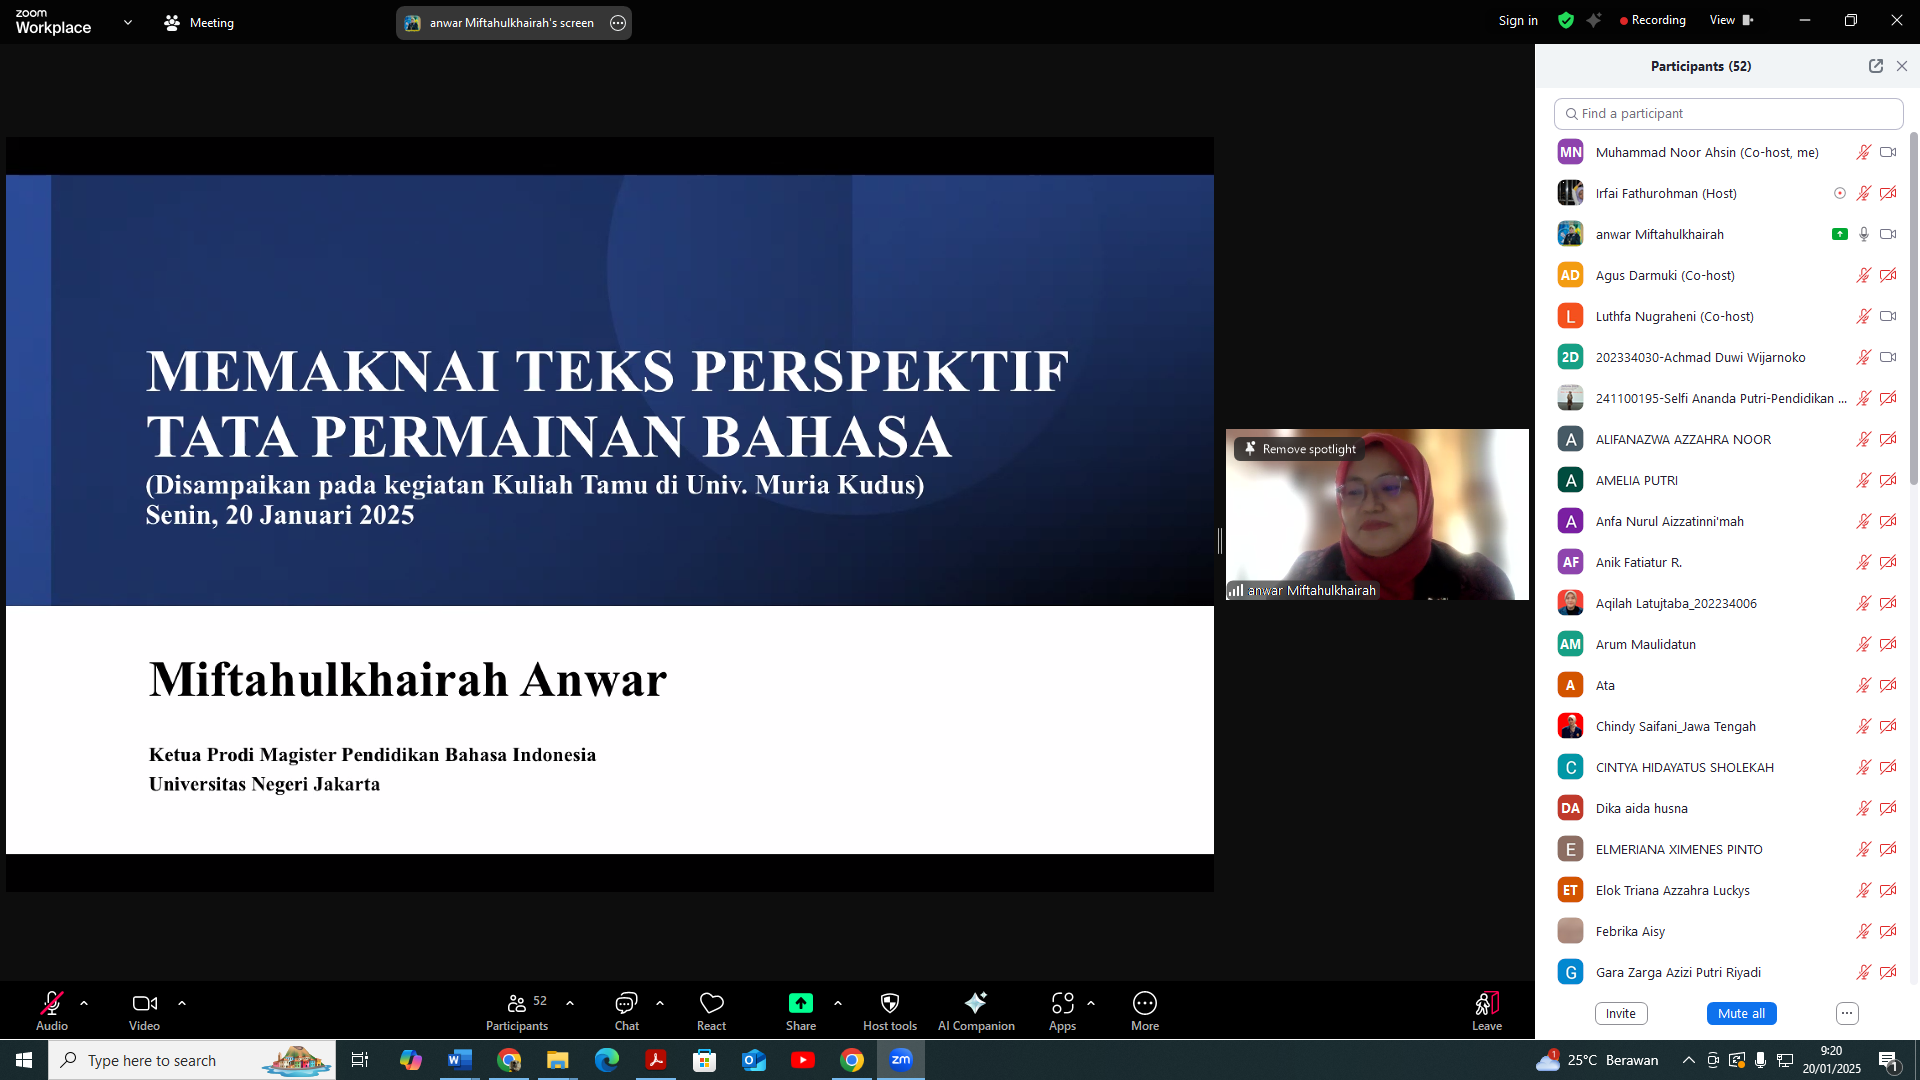Show hidden system tray icons arrow
Viewport: 1920px width, 1080px height.
(1689, 1060)
